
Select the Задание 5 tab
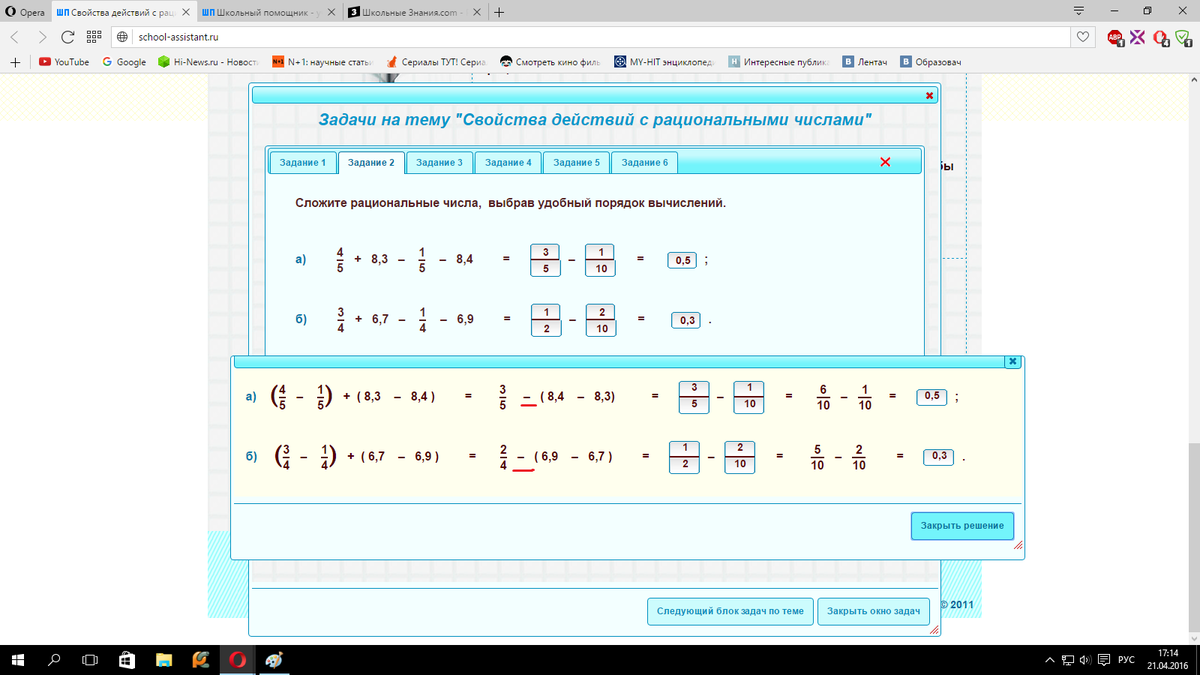point(576,162)
